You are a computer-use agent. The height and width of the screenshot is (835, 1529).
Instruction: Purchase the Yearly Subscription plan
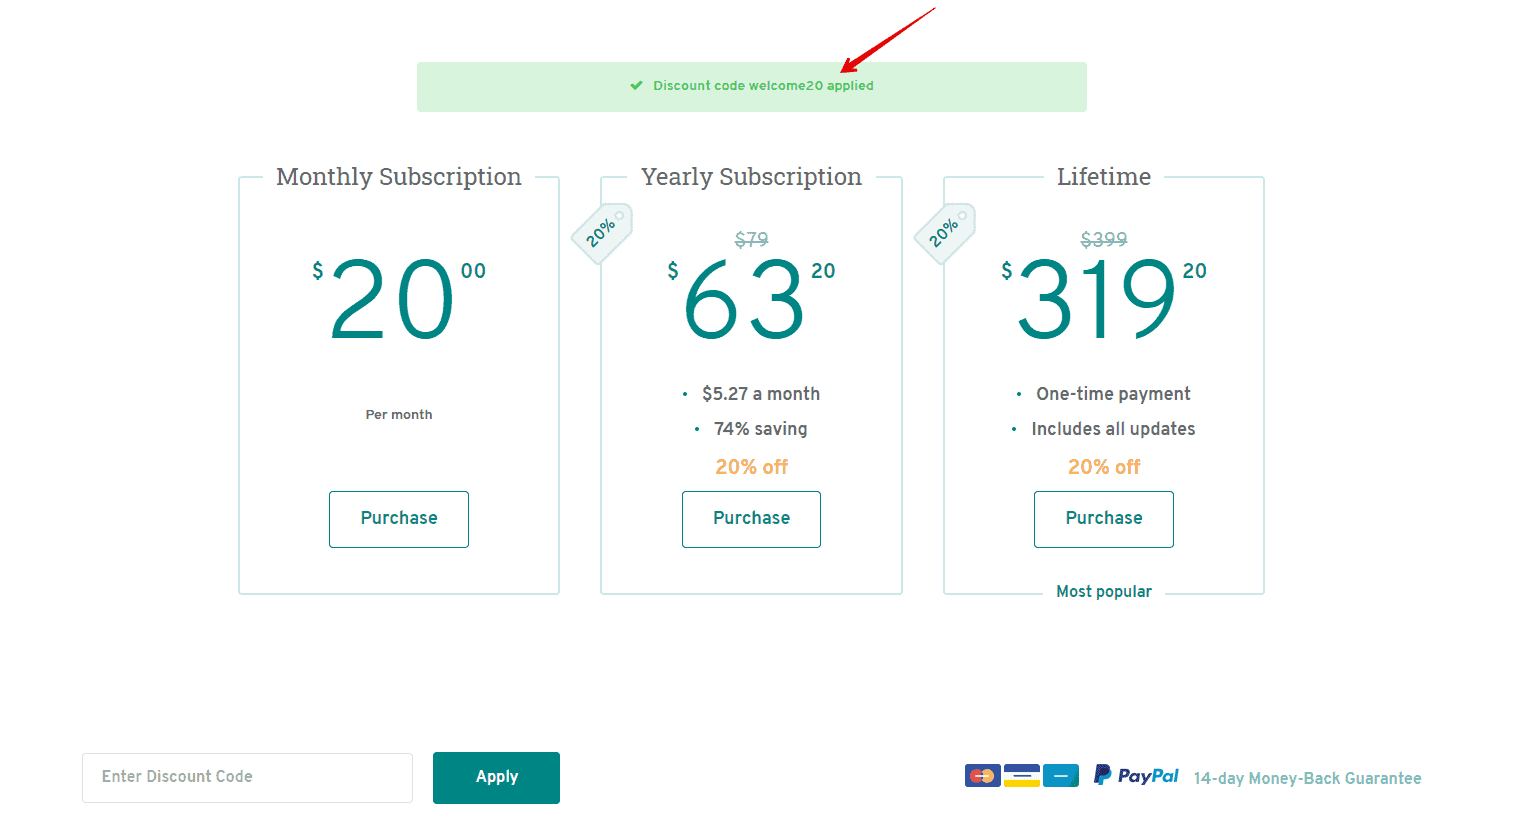(x=751, y=519)
